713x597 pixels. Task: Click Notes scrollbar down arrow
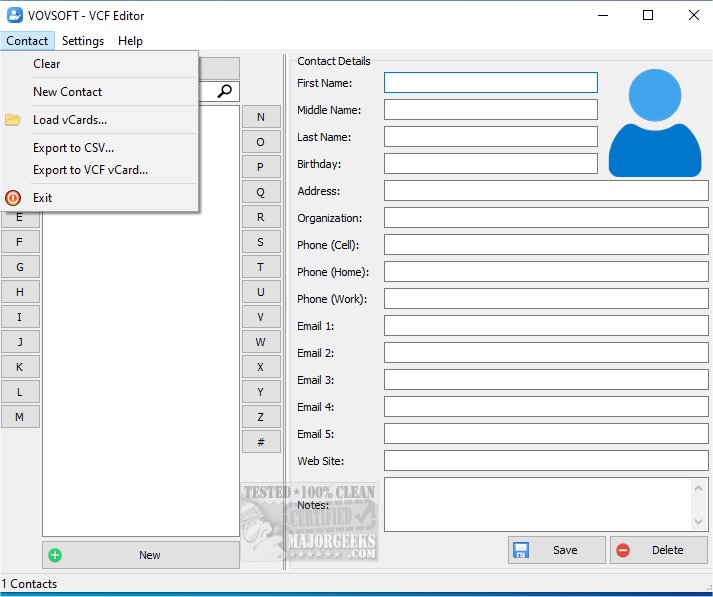[699, 522]
